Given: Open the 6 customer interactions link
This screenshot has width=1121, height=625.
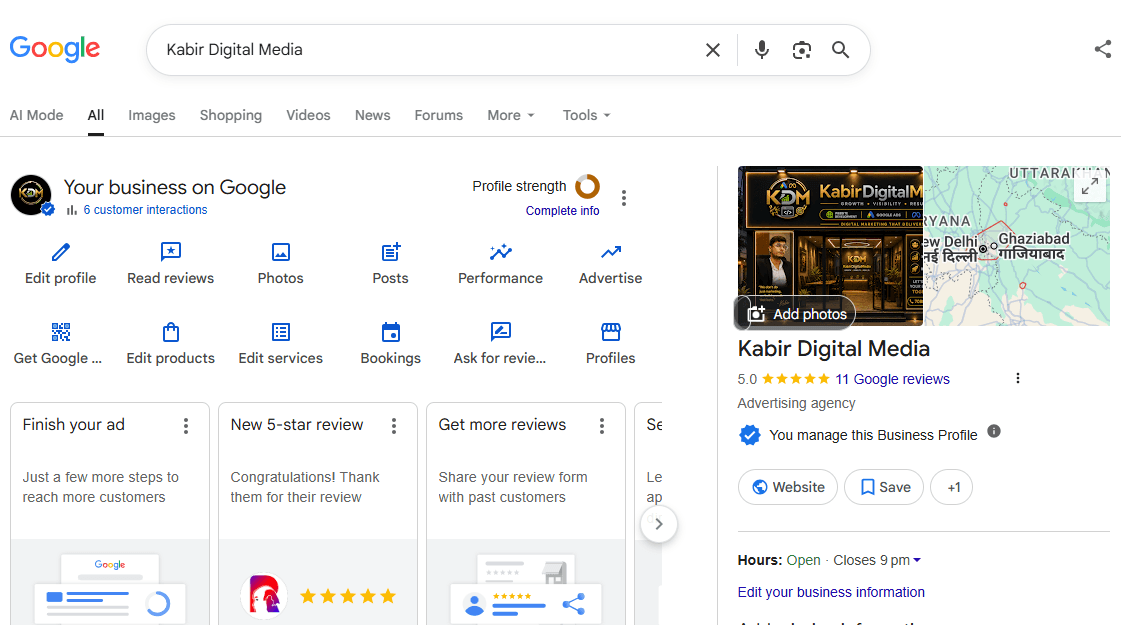Looking at the screenshot, I should [x=145, y=210].
